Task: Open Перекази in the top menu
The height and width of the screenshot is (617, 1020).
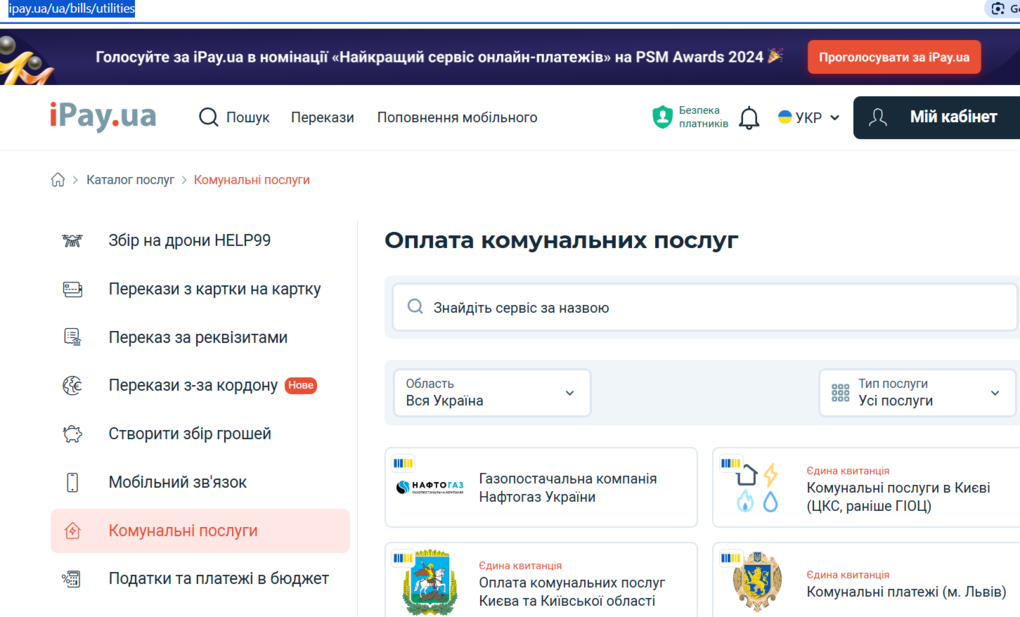Action: [322, 118]
